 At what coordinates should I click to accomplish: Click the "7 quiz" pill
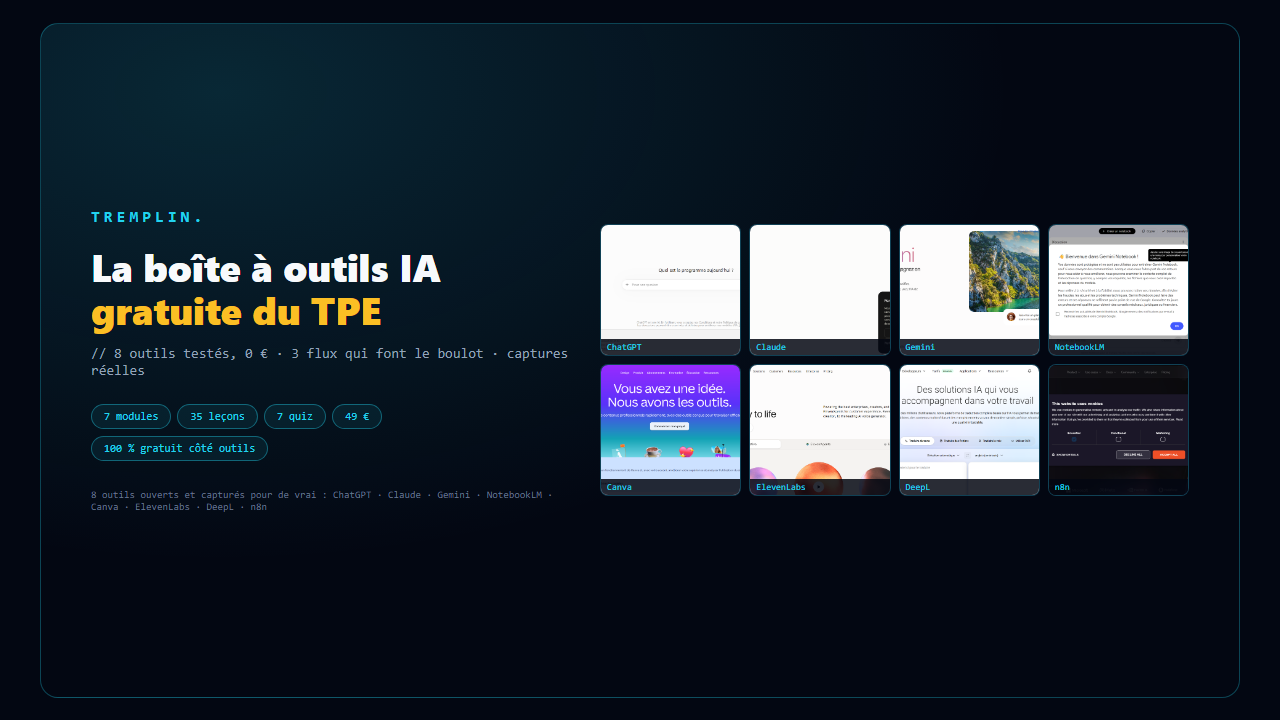[295, 417]
